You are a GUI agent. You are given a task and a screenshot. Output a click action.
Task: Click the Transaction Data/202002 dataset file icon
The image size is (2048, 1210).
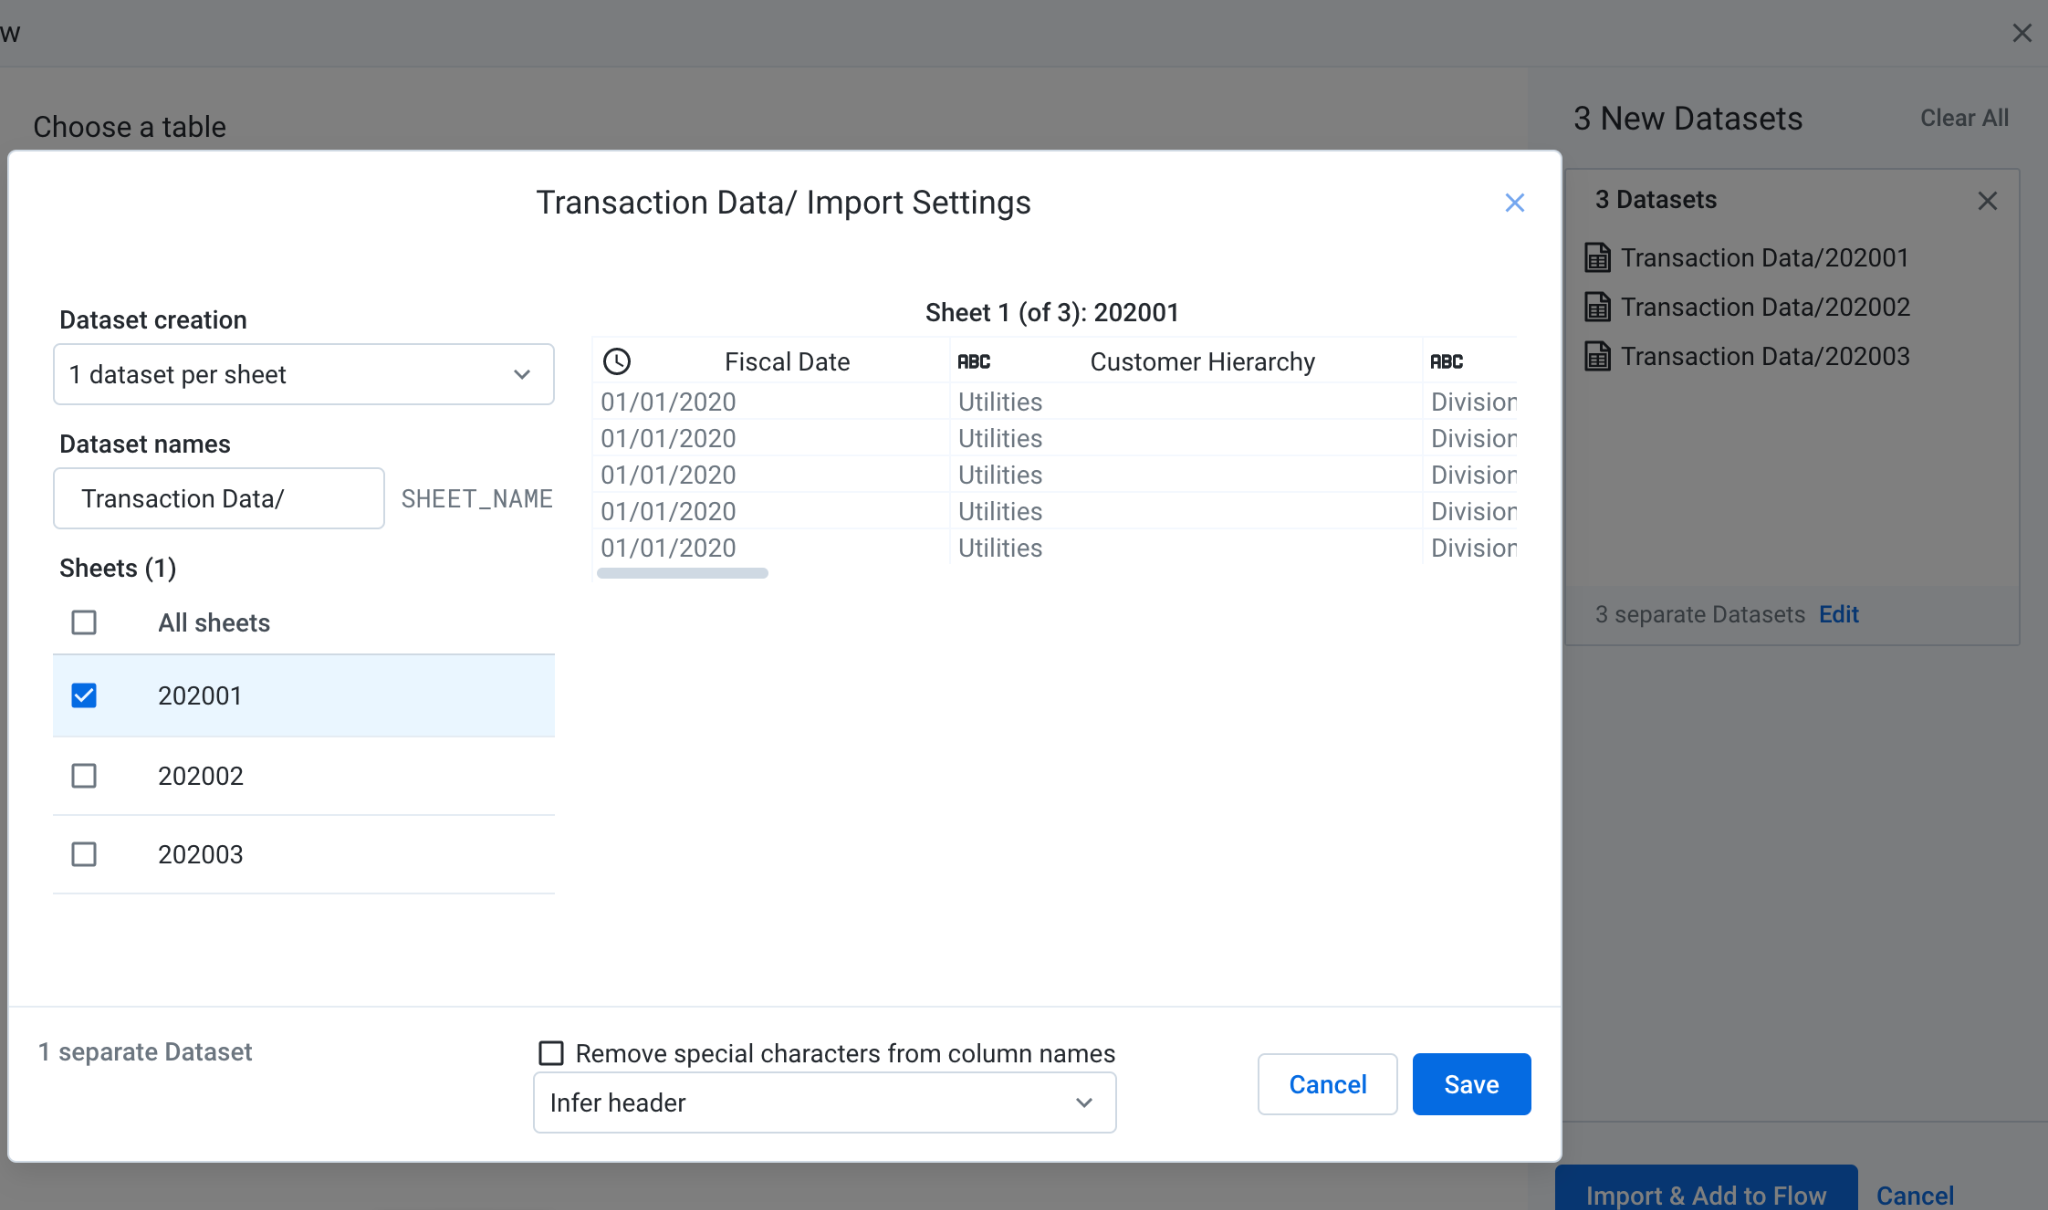pyautogui.click(x=1597, y=307)
